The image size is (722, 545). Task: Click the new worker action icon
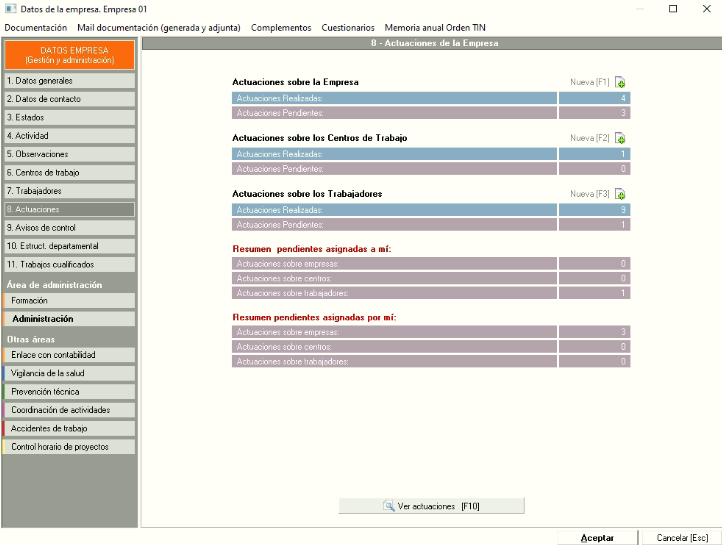(x=620, y=194)
